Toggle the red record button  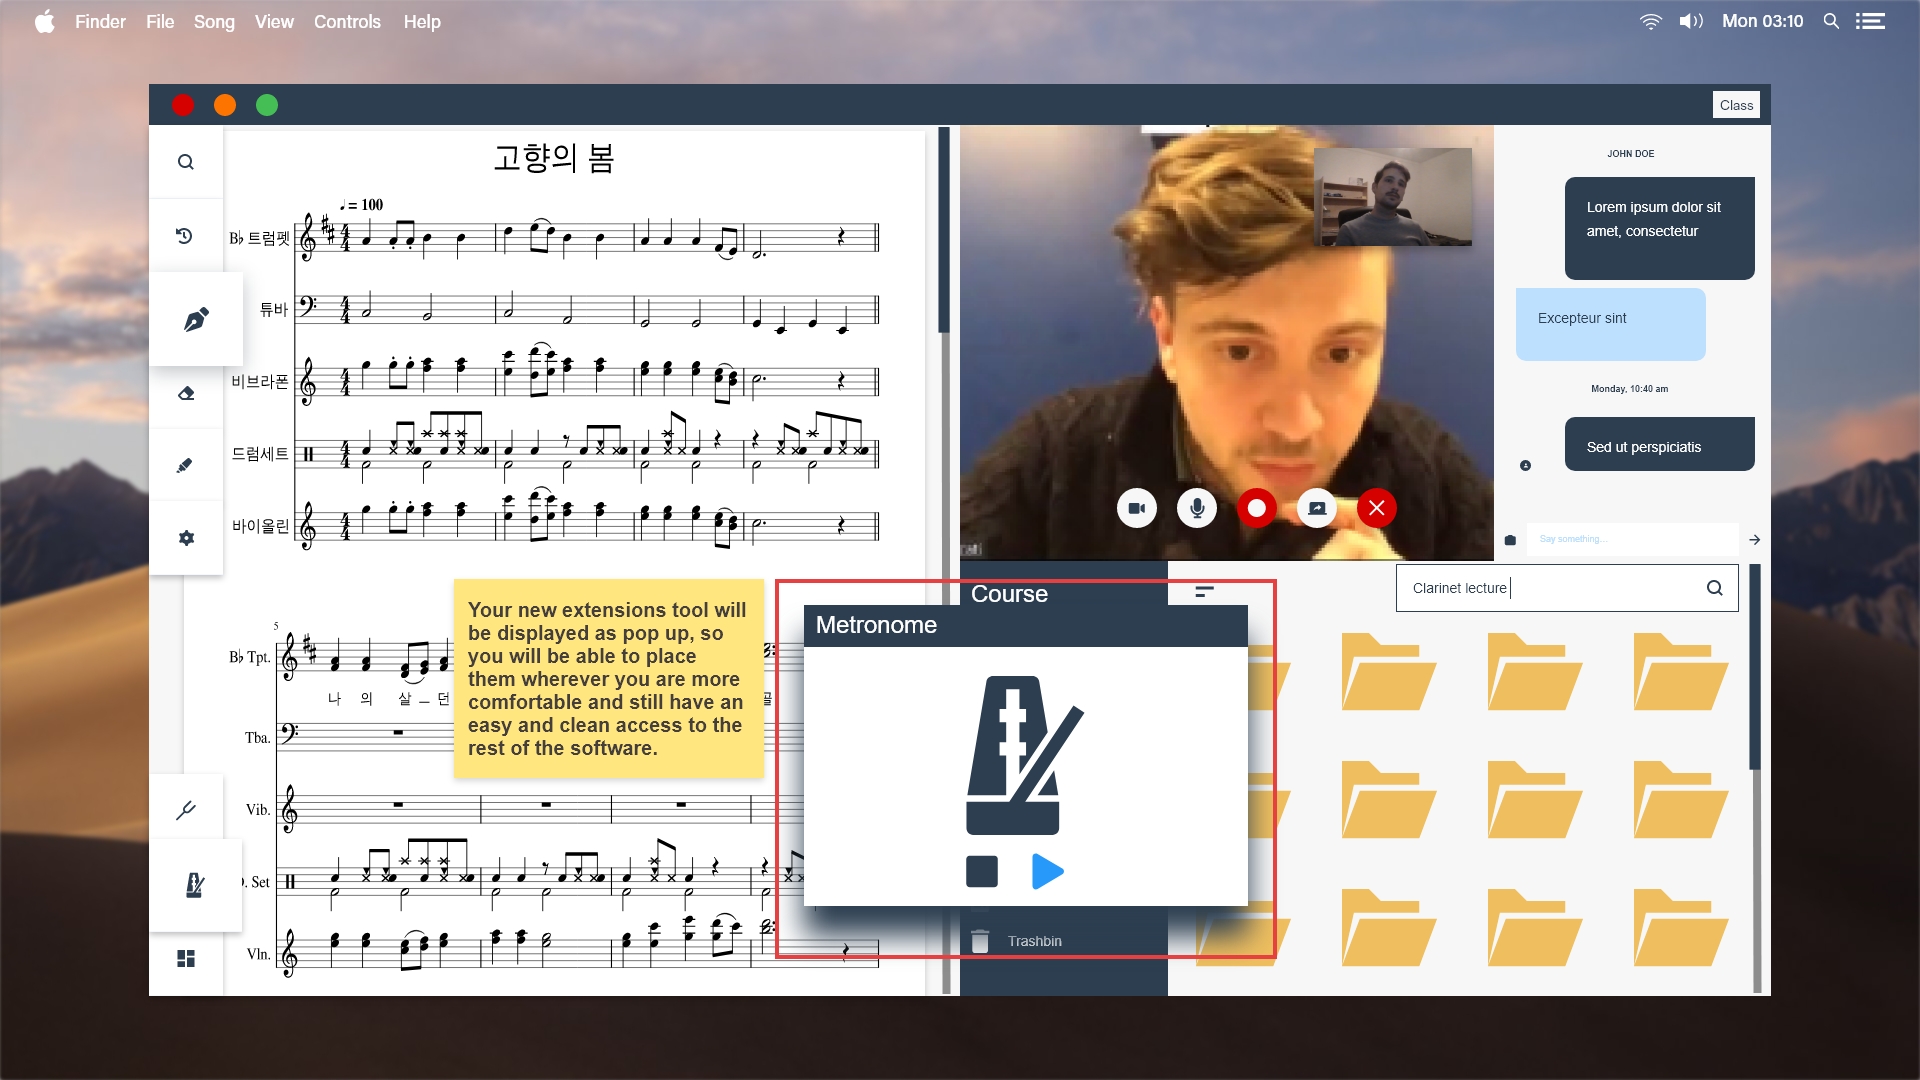click(1257, 508)
